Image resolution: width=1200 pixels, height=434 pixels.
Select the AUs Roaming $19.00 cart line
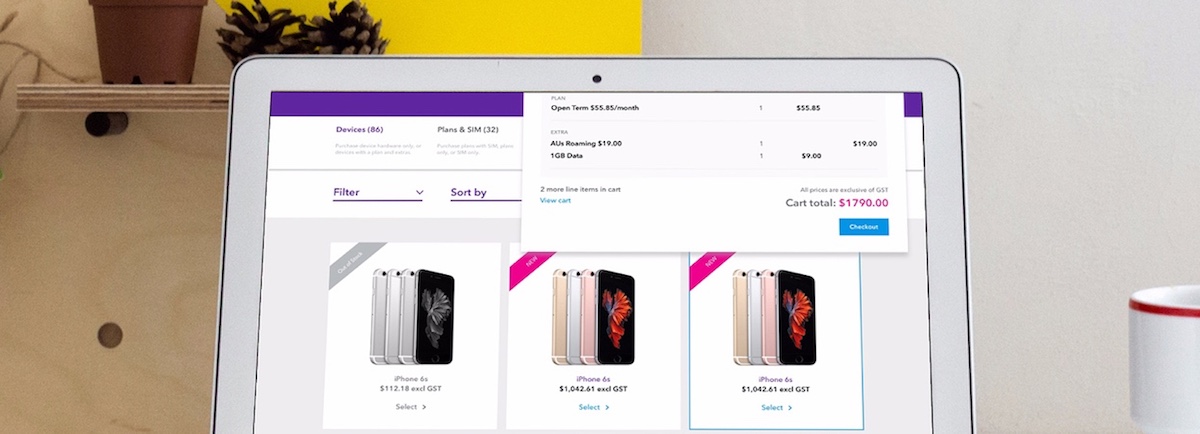[585, 143]
